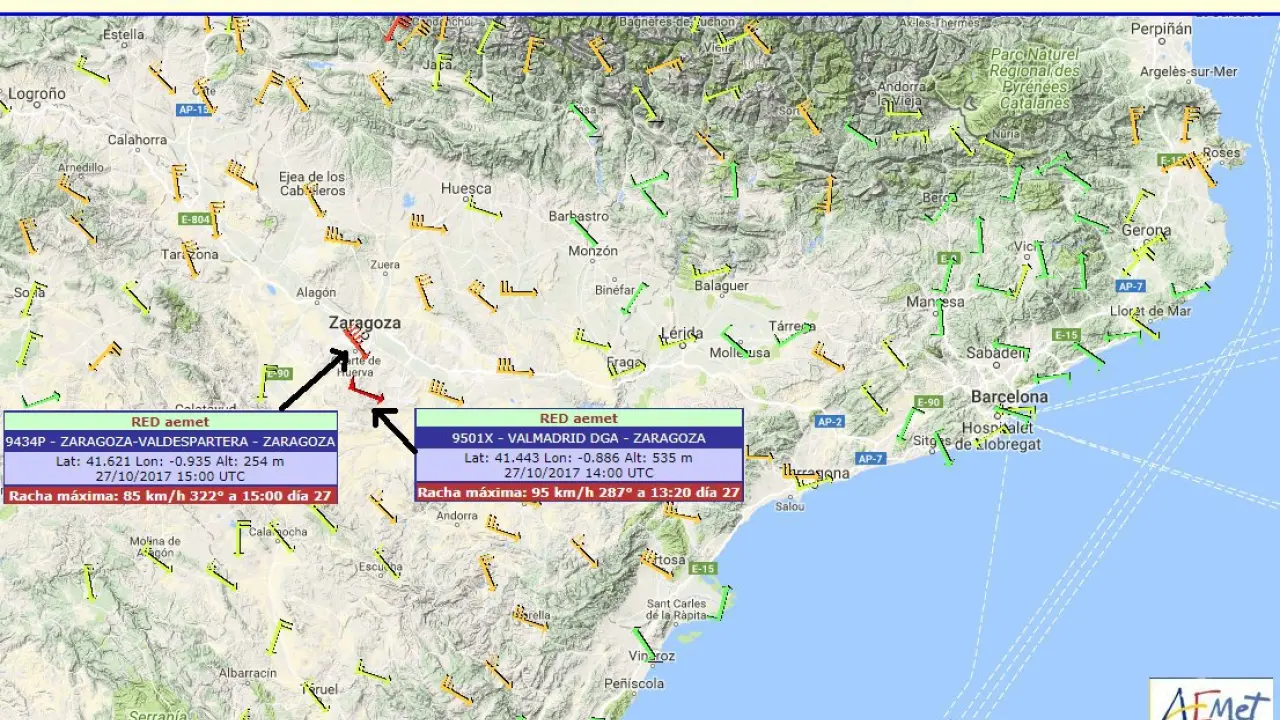Click the E-90 shield near Zaragoza

(x=277, y=374)
